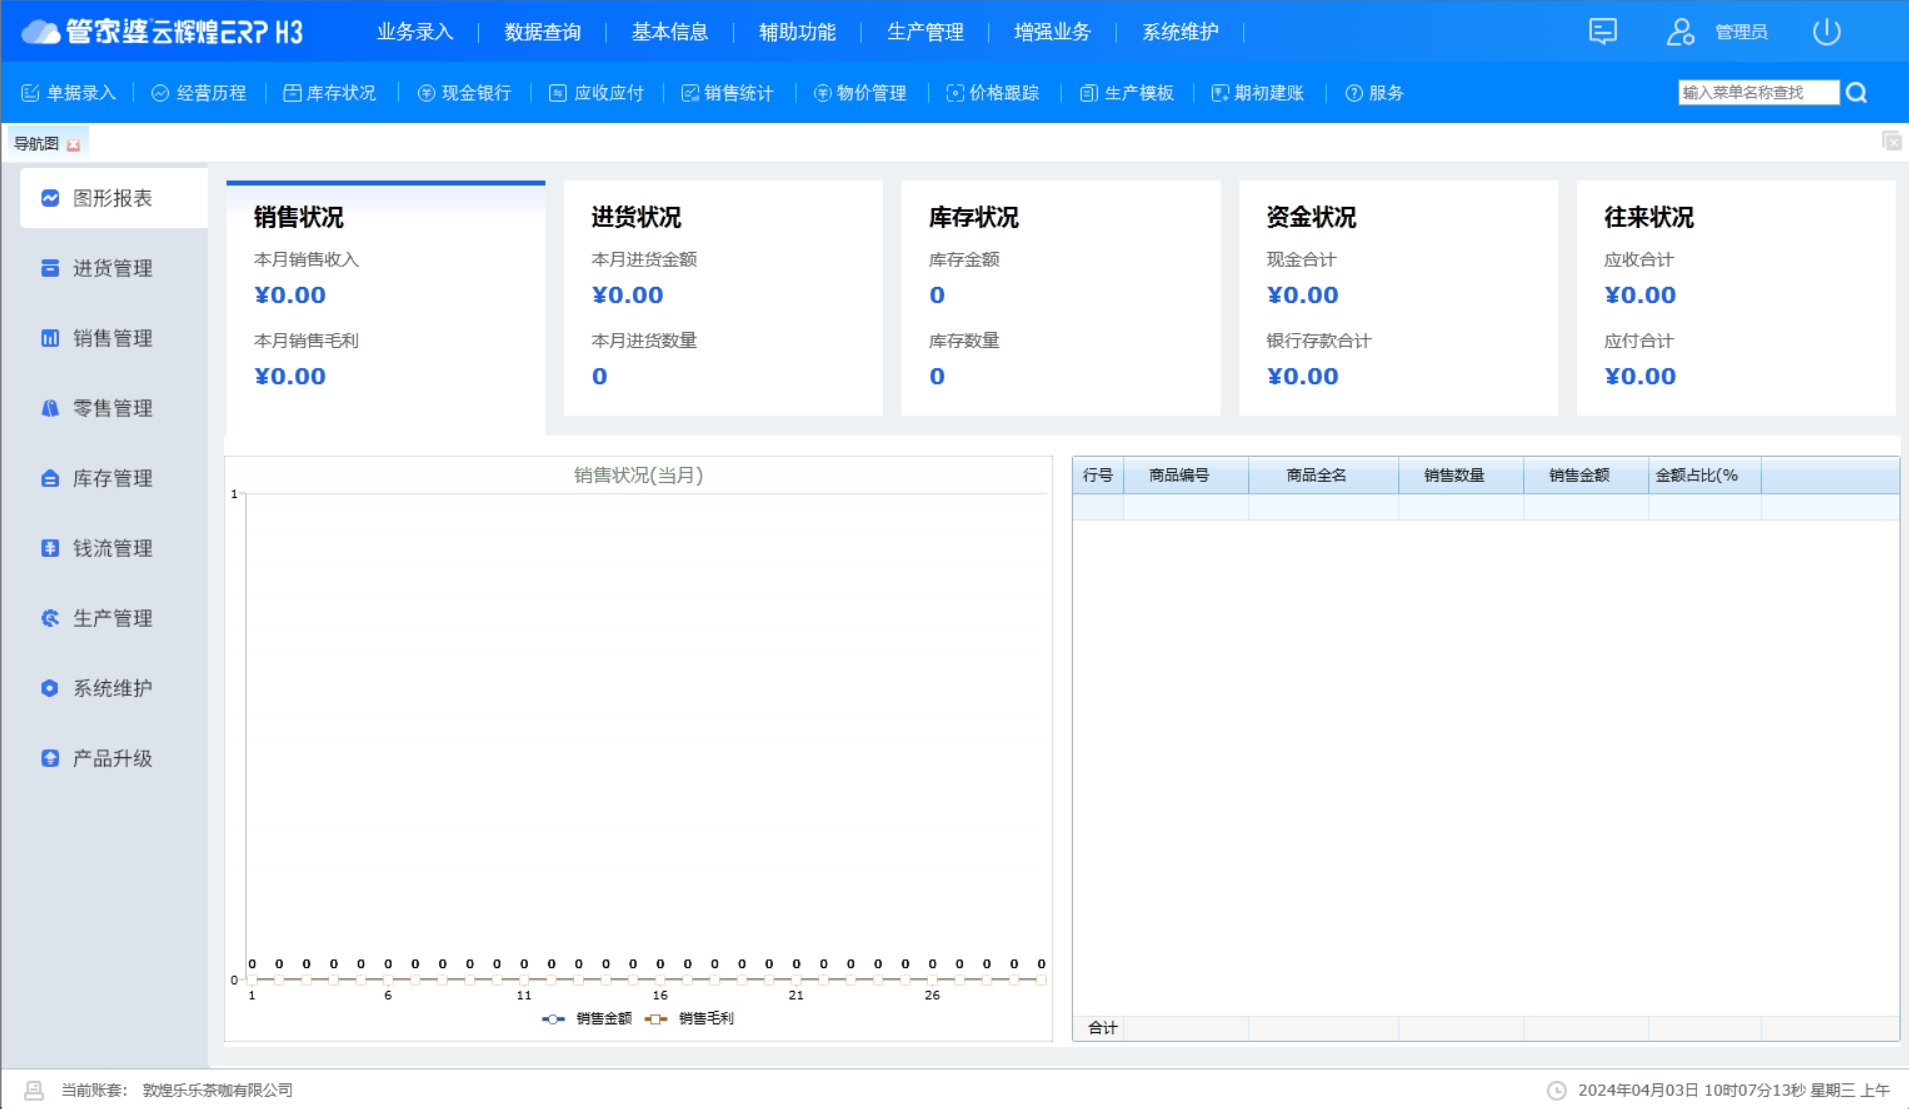Open the 业务录入 menu
Image resolution: width=1909 pixels, height=1109 pixels.
coord(415,32)
